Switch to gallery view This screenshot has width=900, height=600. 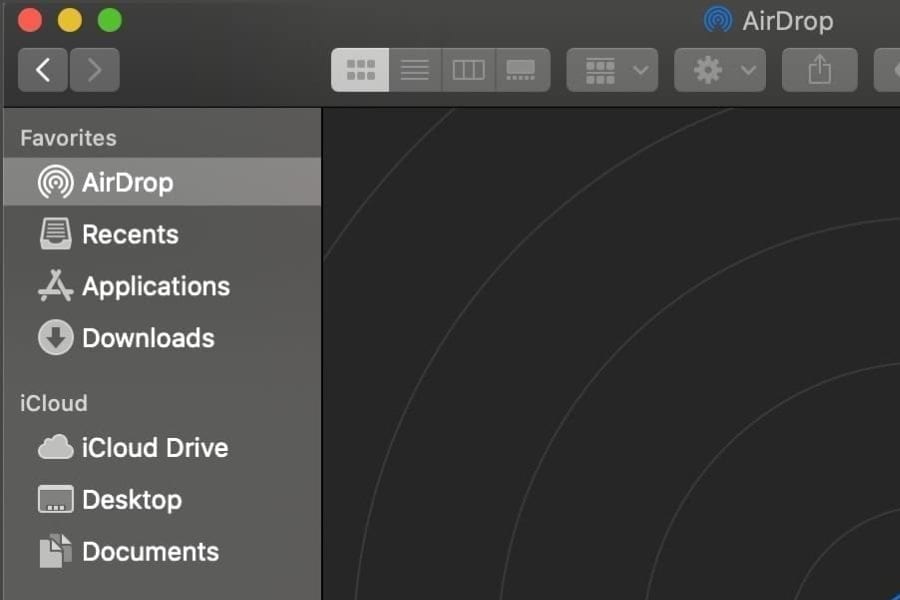[522, 69]
